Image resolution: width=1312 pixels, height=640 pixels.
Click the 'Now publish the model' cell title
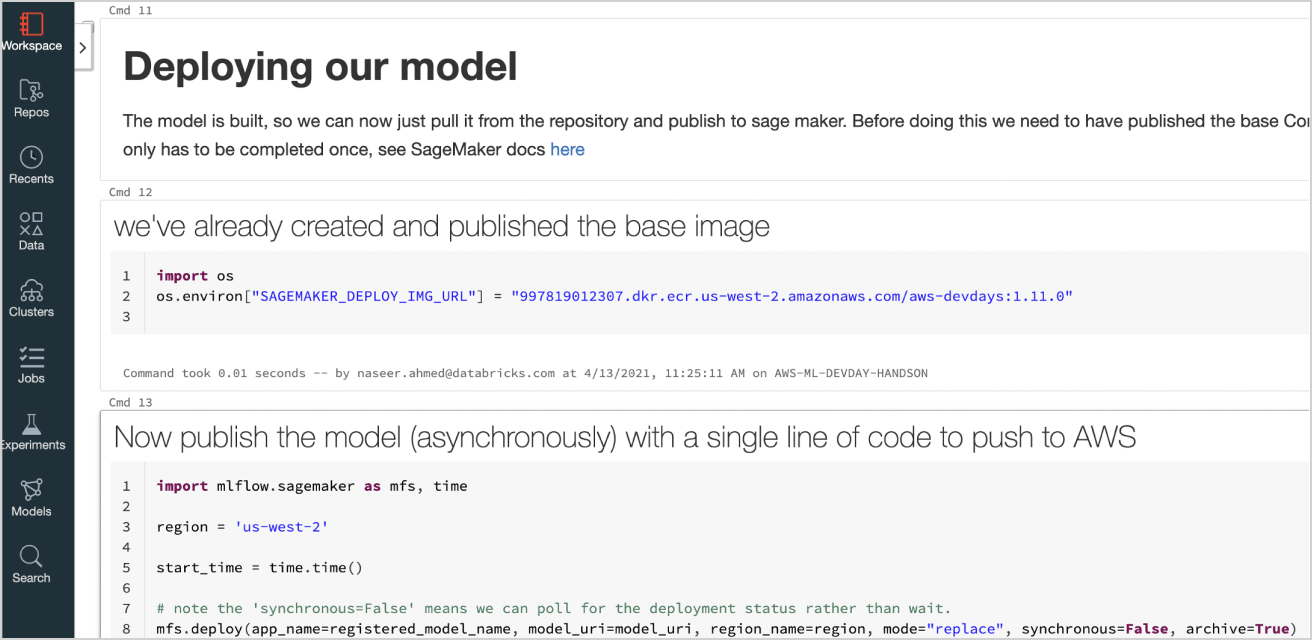pyautogui.click(x=624, y=437)
